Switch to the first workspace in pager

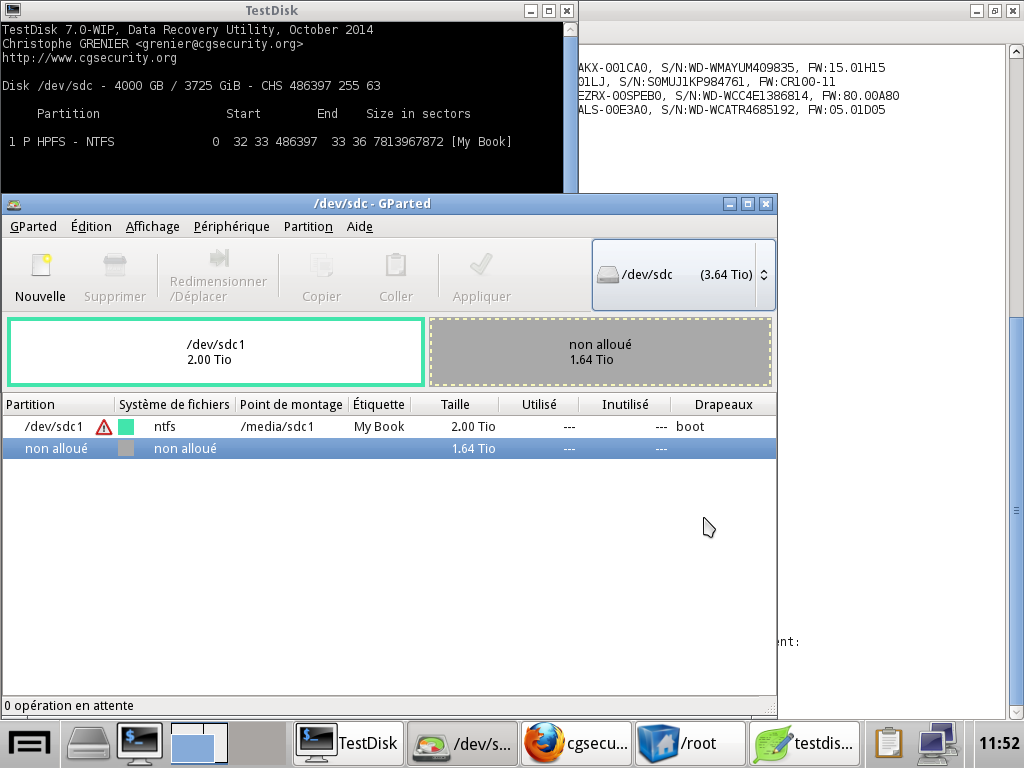[199, 743]
